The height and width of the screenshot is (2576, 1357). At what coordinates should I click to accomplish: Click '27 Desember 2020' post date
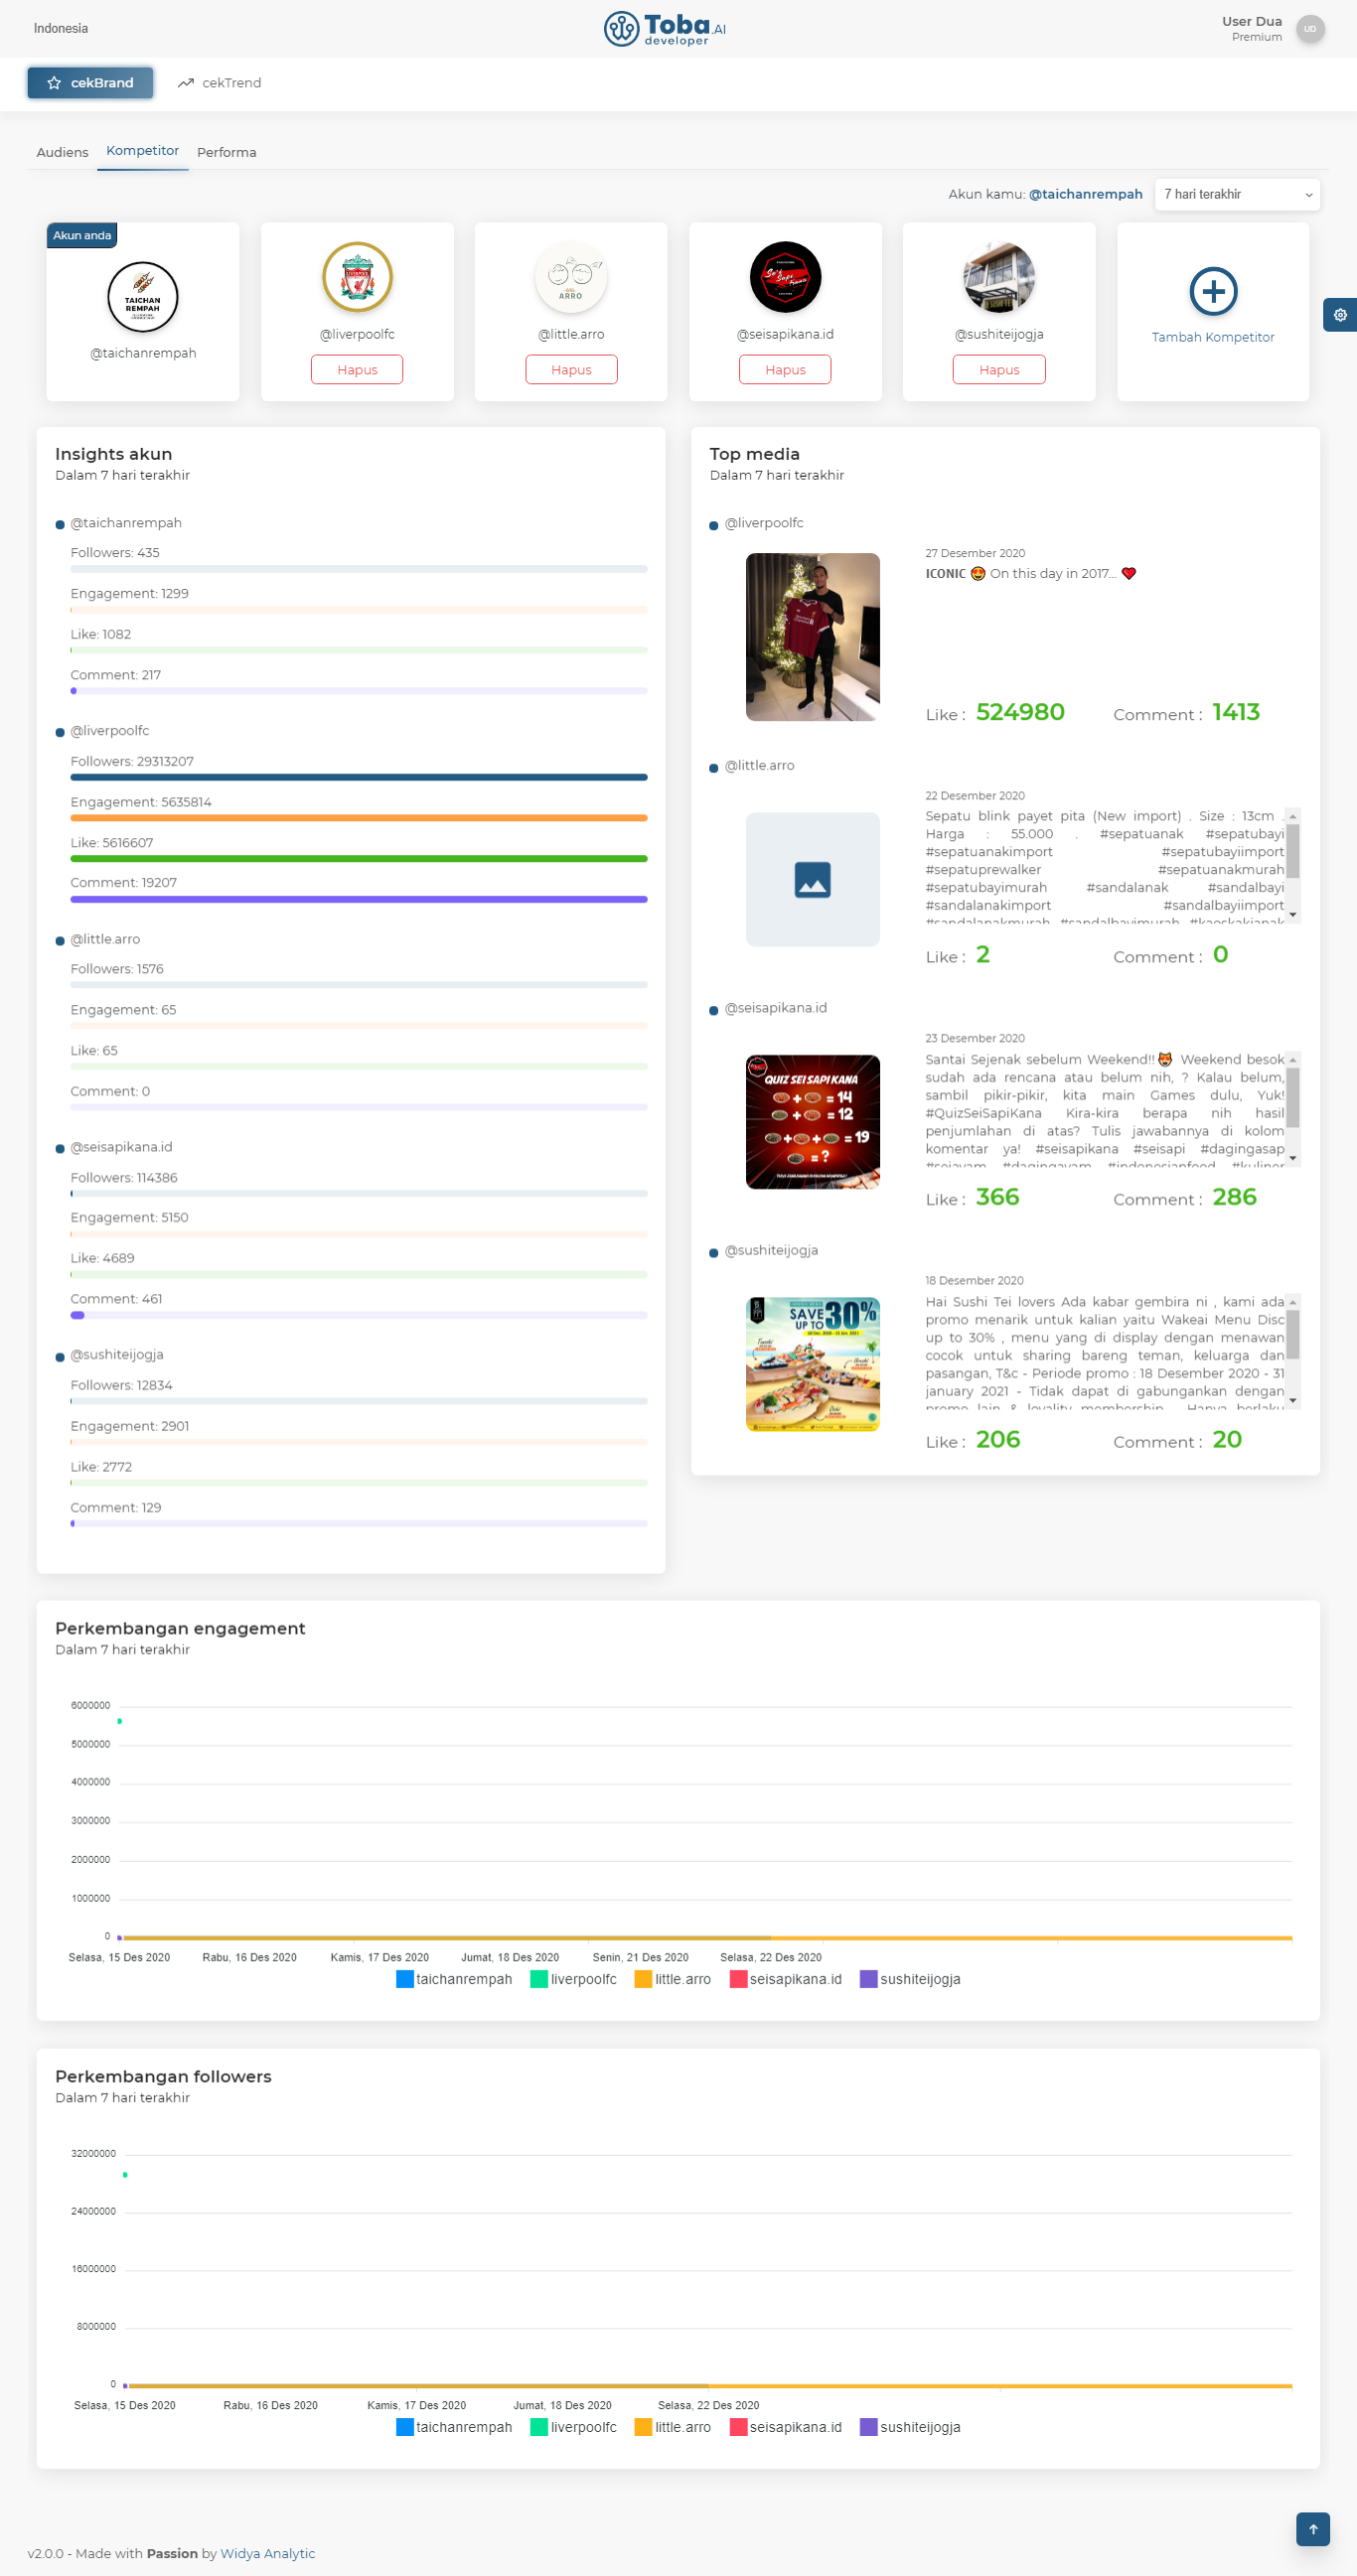[x=975, y=553]
